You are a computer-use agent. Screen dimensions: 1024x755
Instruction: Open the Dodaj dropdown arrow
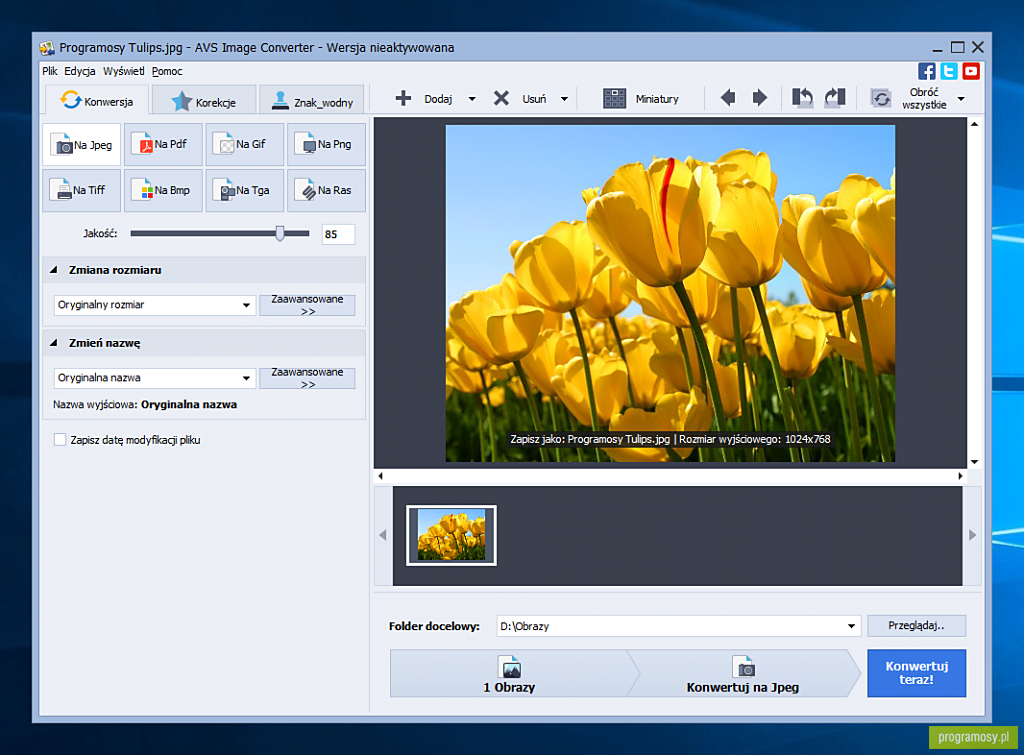click(472, 99)
